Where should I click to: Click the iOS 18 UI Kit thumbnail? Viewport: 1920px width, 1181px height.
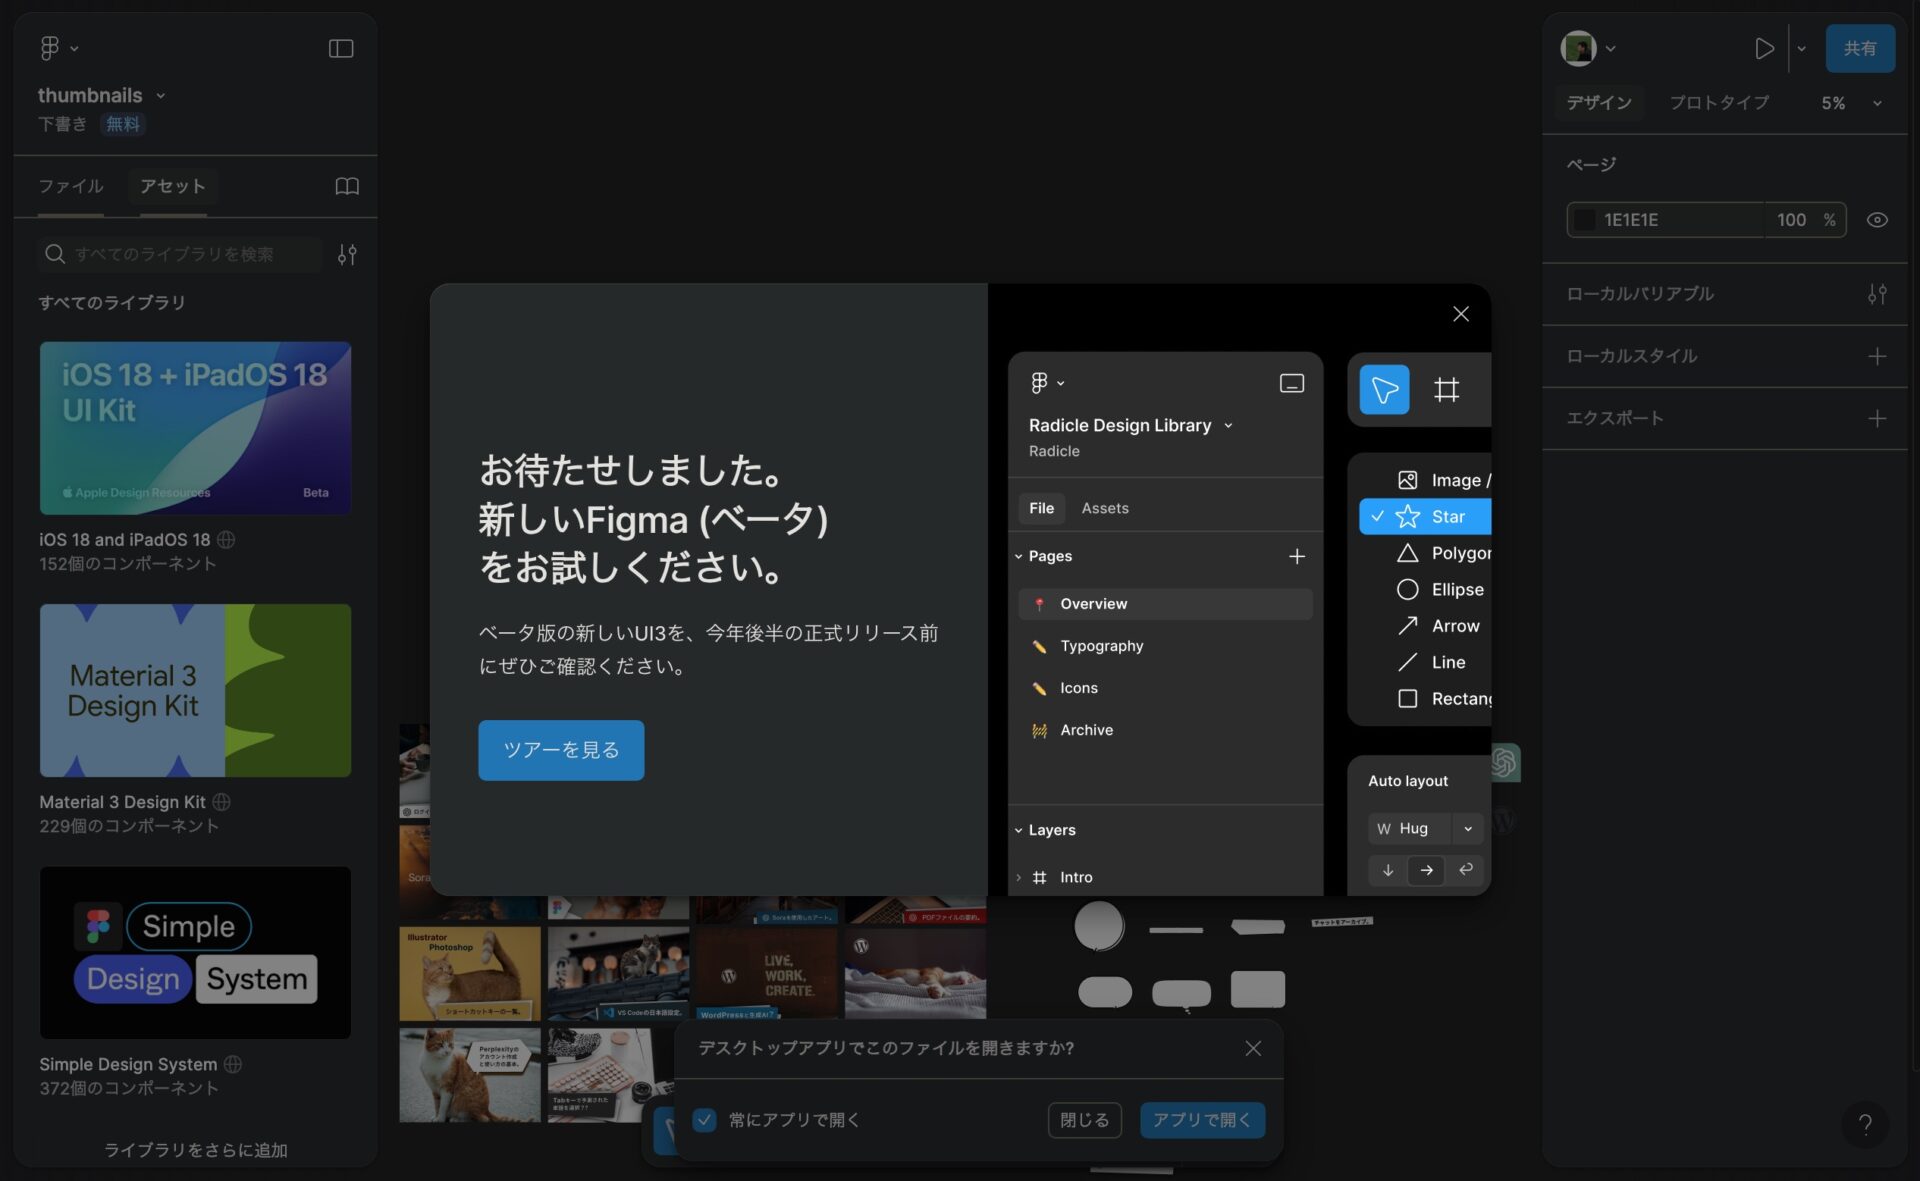[x=195, y=427]
